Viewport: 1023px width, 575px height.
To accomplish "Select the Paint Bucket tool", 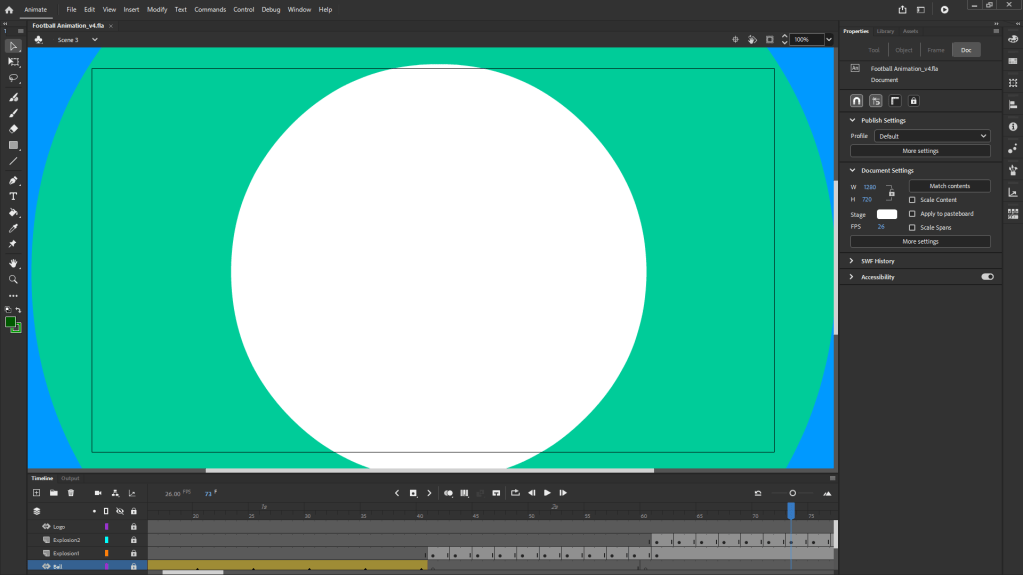I will (14, 213).
